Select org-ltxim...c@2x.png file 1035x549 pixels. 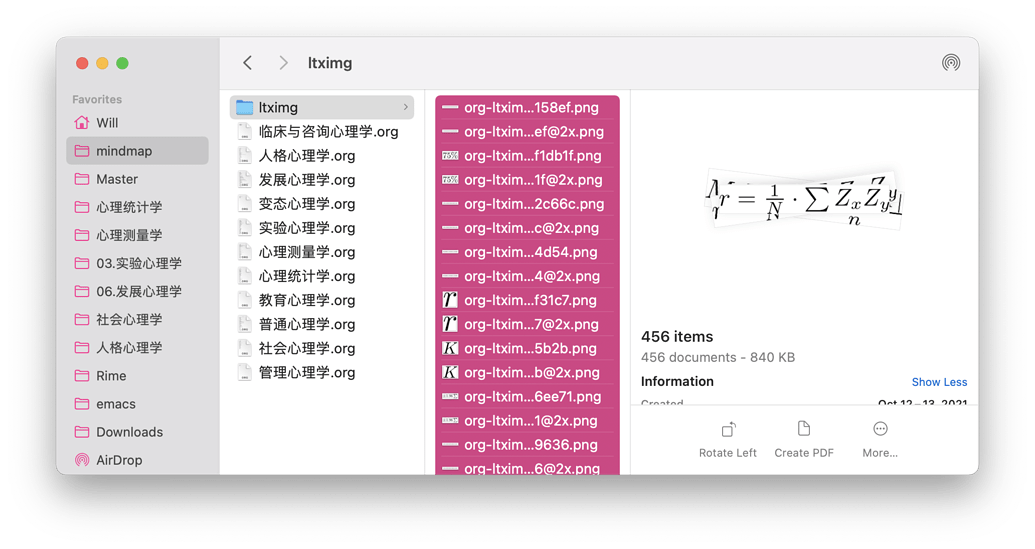tap(527, 228)
